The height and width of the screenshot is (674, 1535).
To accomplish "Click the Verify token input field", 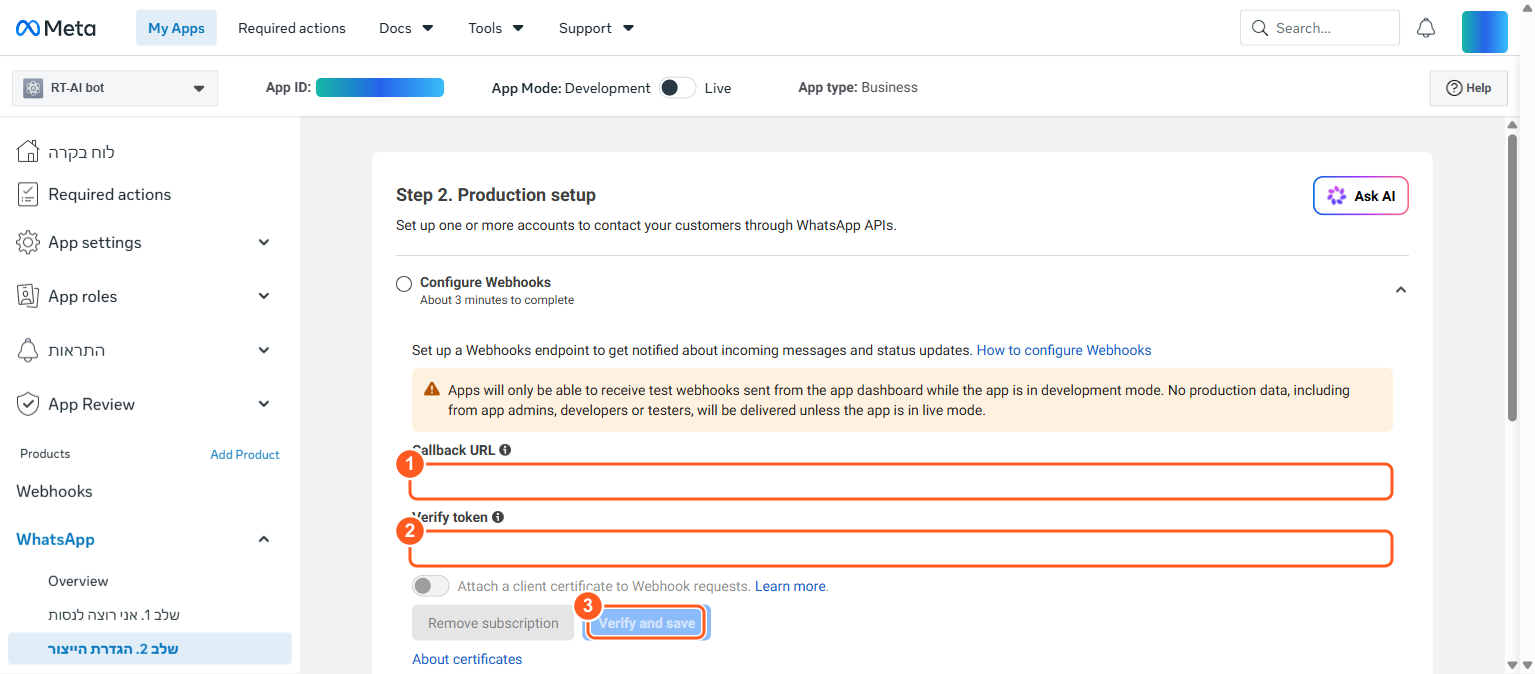I will pyautogui.click(x=901, y=548).
